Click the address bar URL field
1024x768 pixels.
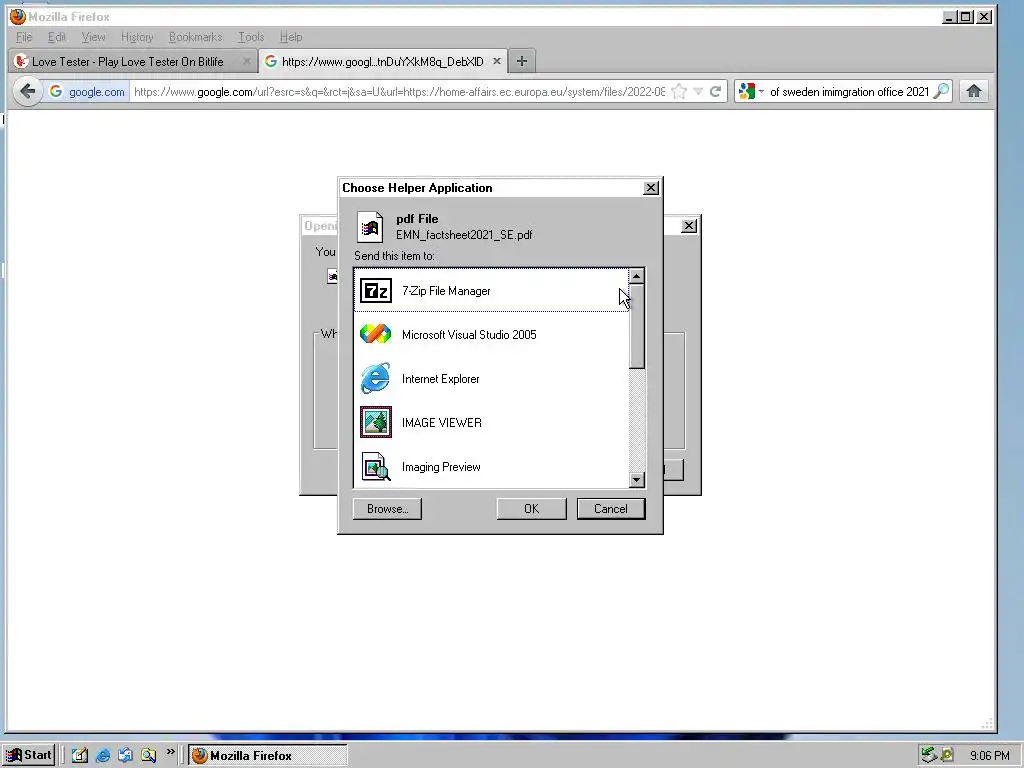click(399, 91)
